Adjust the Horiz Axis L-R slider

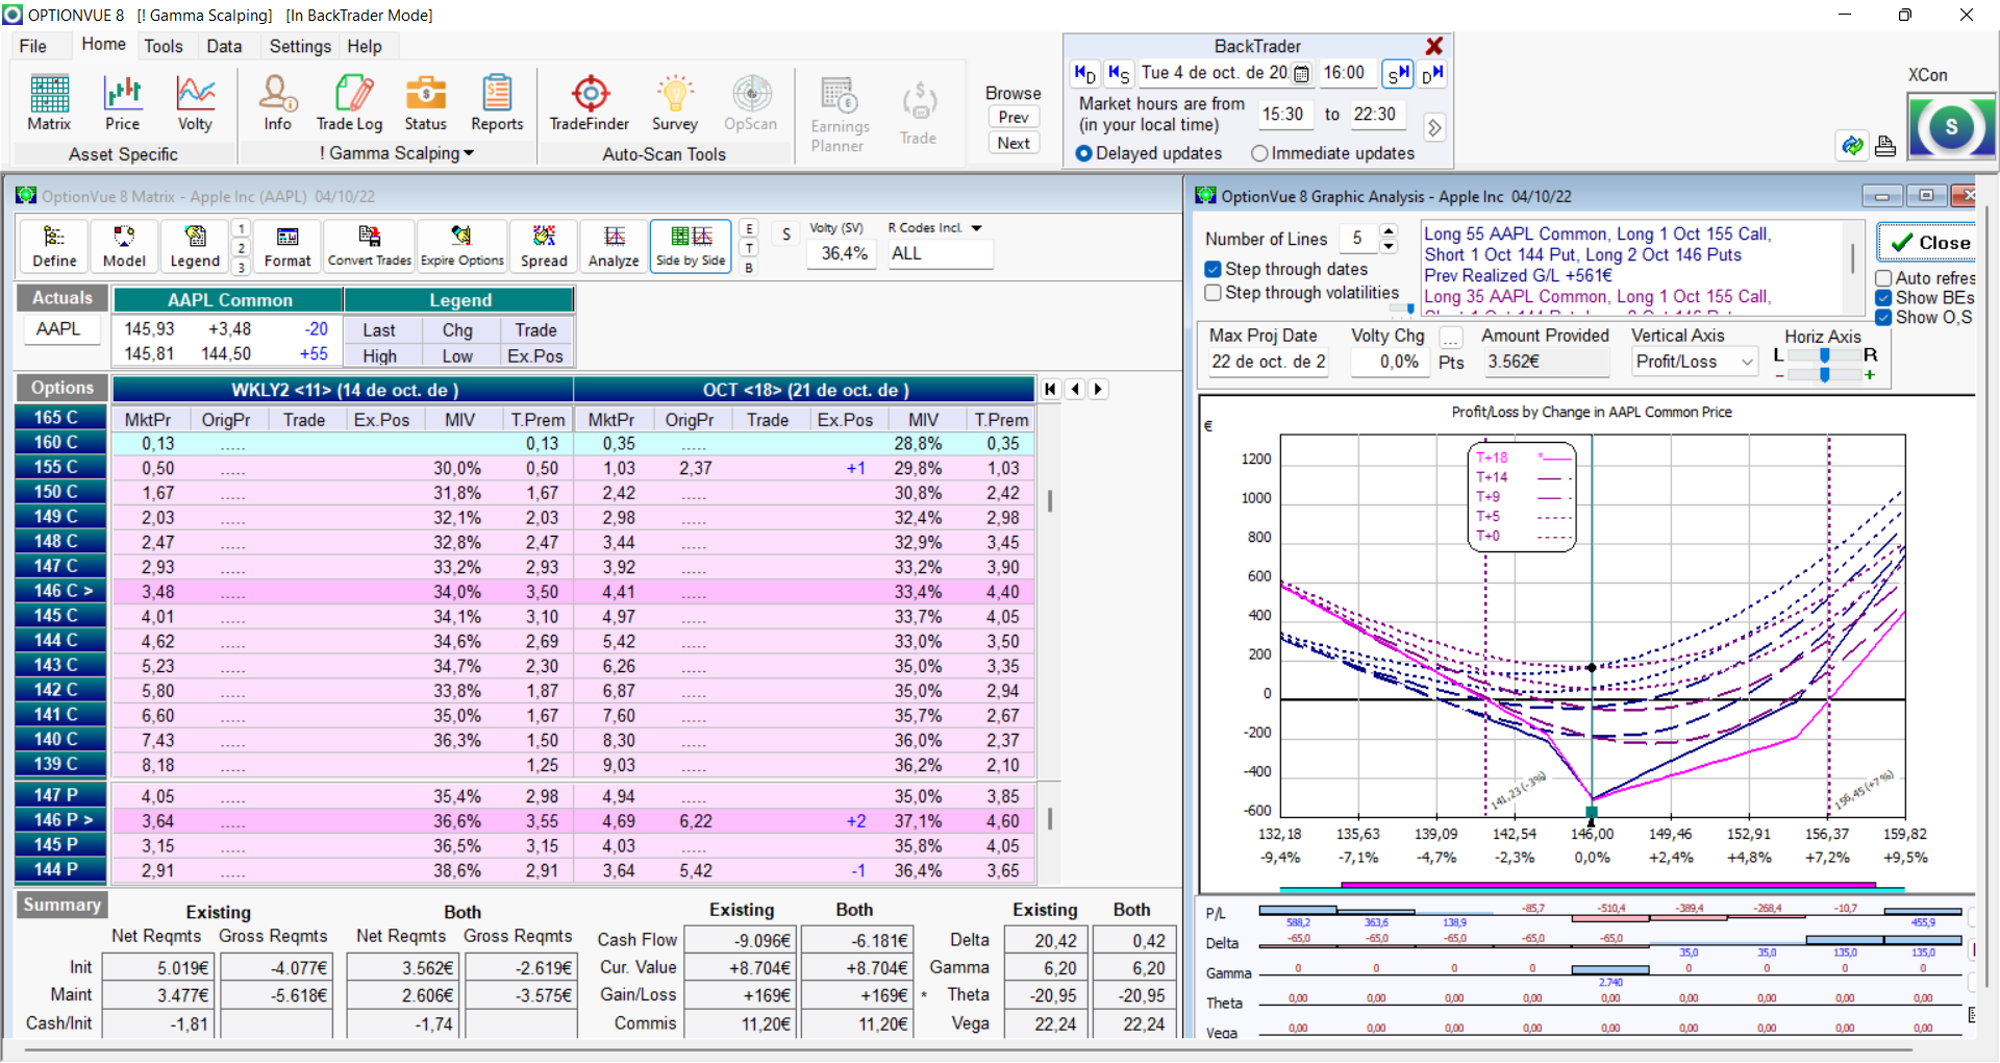point(1824,355)
